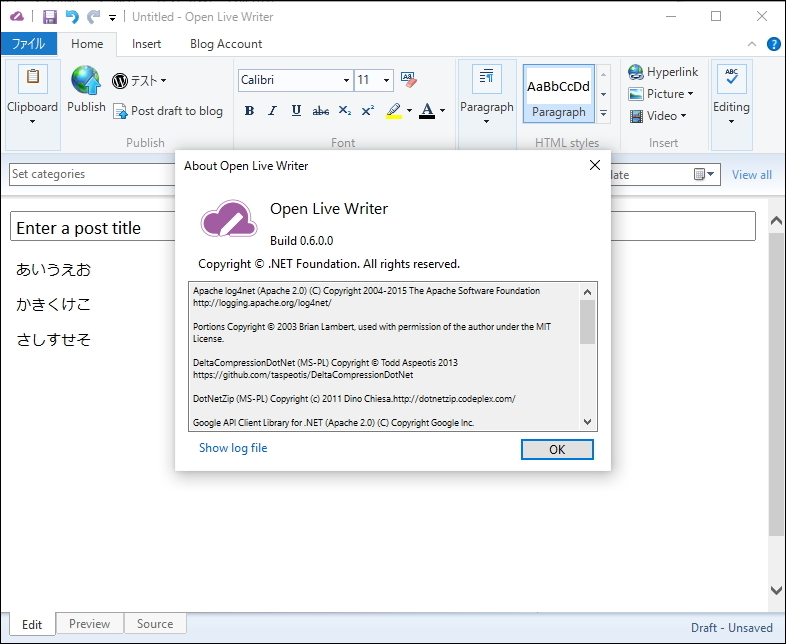The width and height of the screenshot is (786, 644).
Task: Click OK in About dialog
Action: pos(557,450)
